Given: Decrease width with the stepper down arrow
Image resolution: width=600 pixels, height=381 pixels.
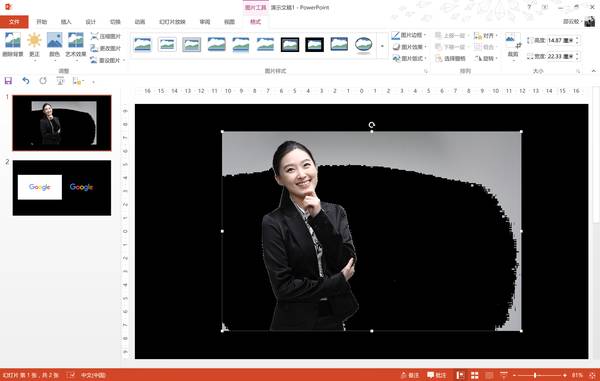Looking at the screenshot, I should tap(577, 59).
